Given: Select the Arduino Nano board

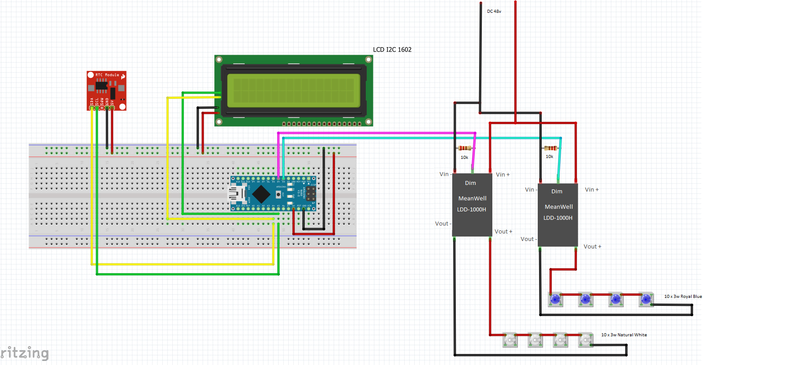Looking at the screenshot, I should 273,193.
